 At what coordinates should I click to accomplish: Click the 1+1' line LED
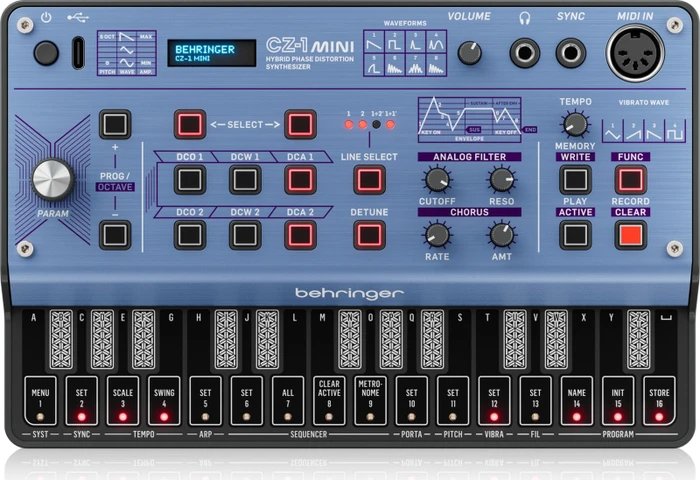click(390, 125)
